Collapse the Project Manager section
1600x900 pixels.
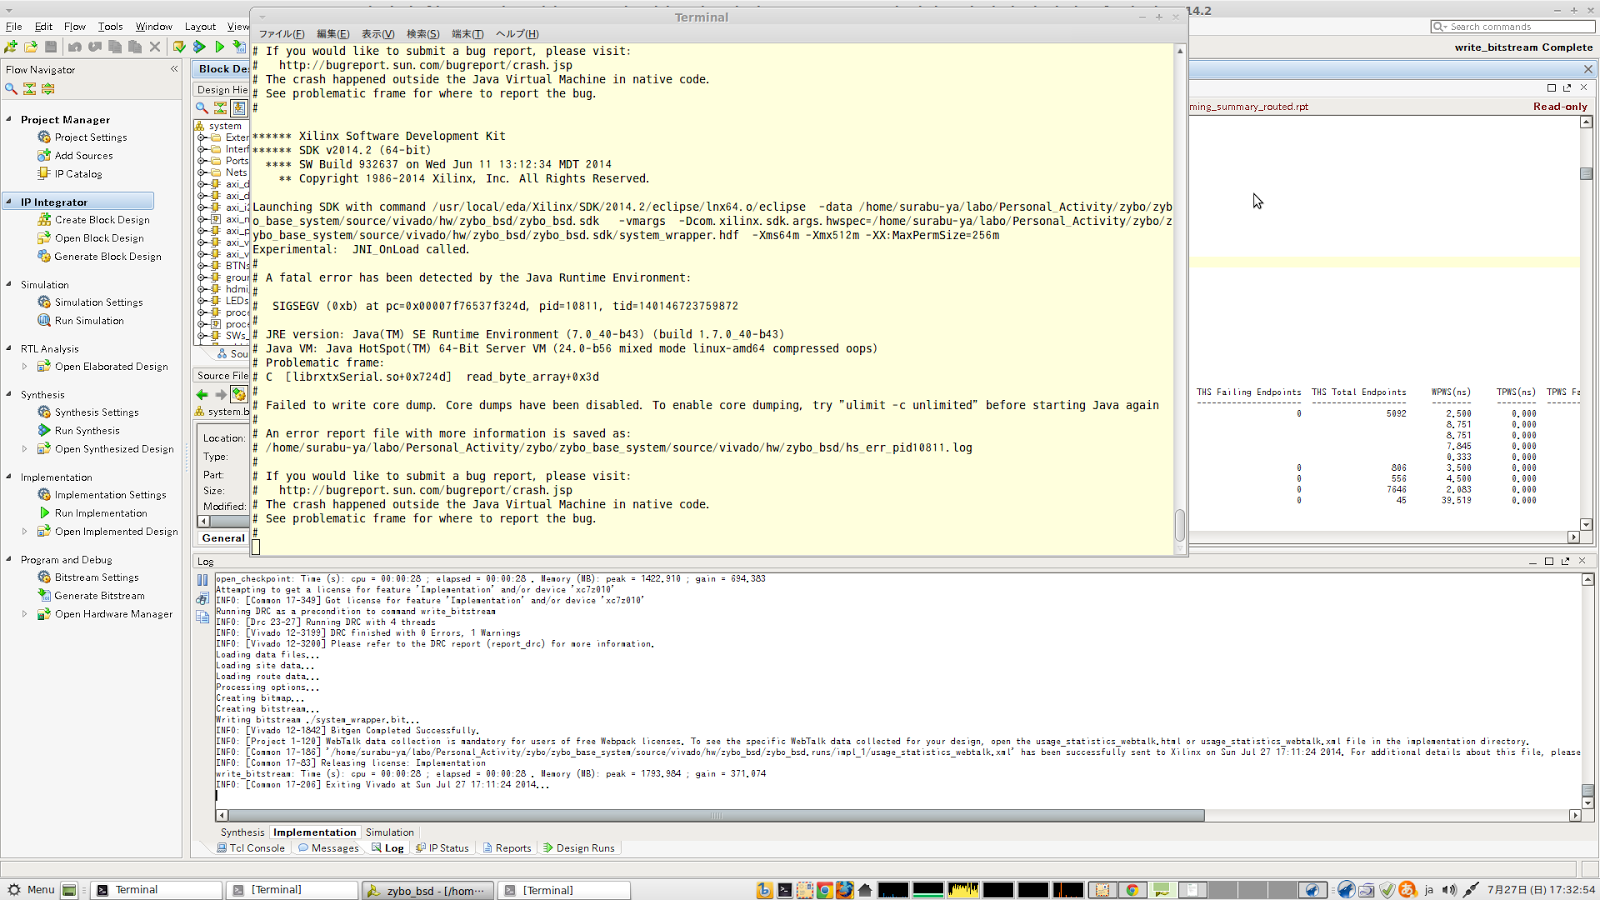coord(10,119)
